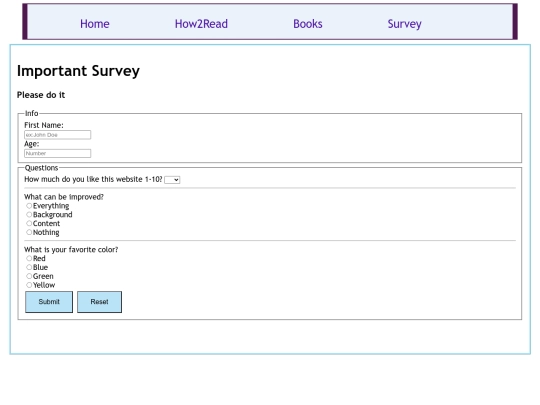Submit the survey form
This screenshot has height=405, width=540.
point(49,302)
